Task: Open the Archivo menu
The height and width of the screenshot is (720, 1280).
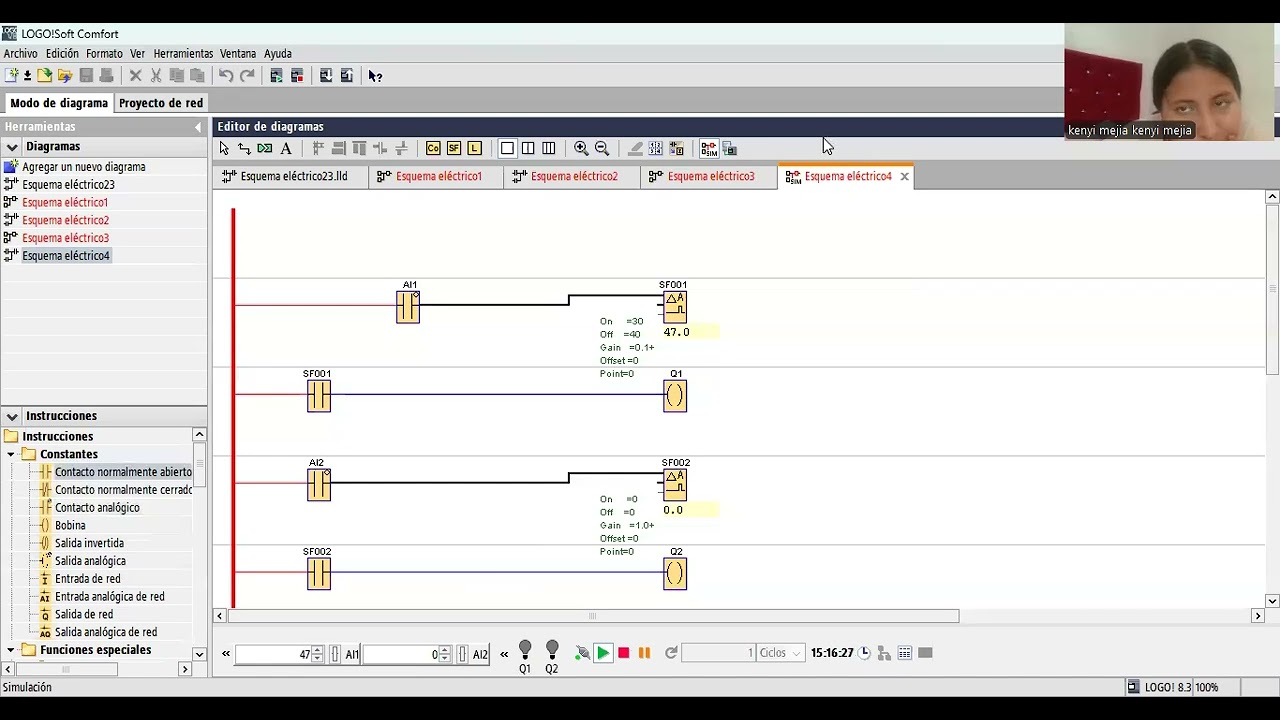Action: click(20, 54)
